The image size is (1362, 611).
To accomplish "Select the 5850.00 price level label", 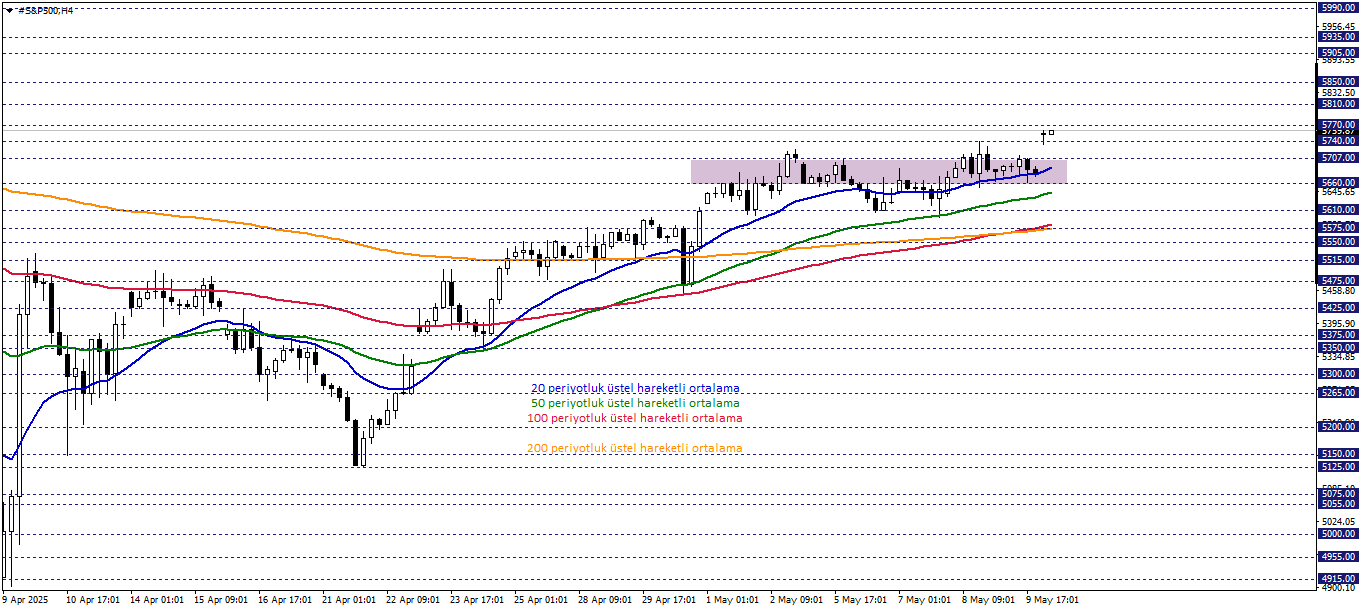I will click(1338, 81).
